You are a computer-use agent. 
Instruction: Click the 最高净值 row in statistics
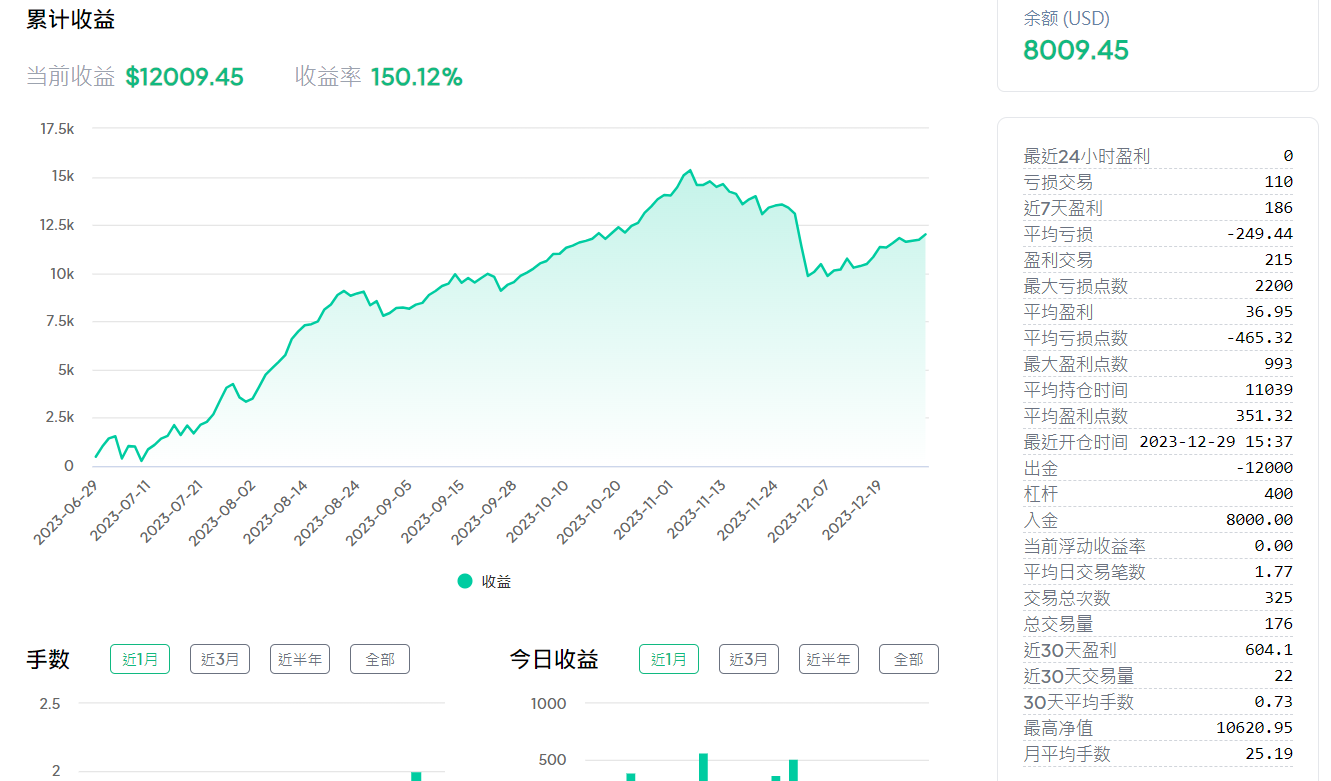coord(1158,728)
